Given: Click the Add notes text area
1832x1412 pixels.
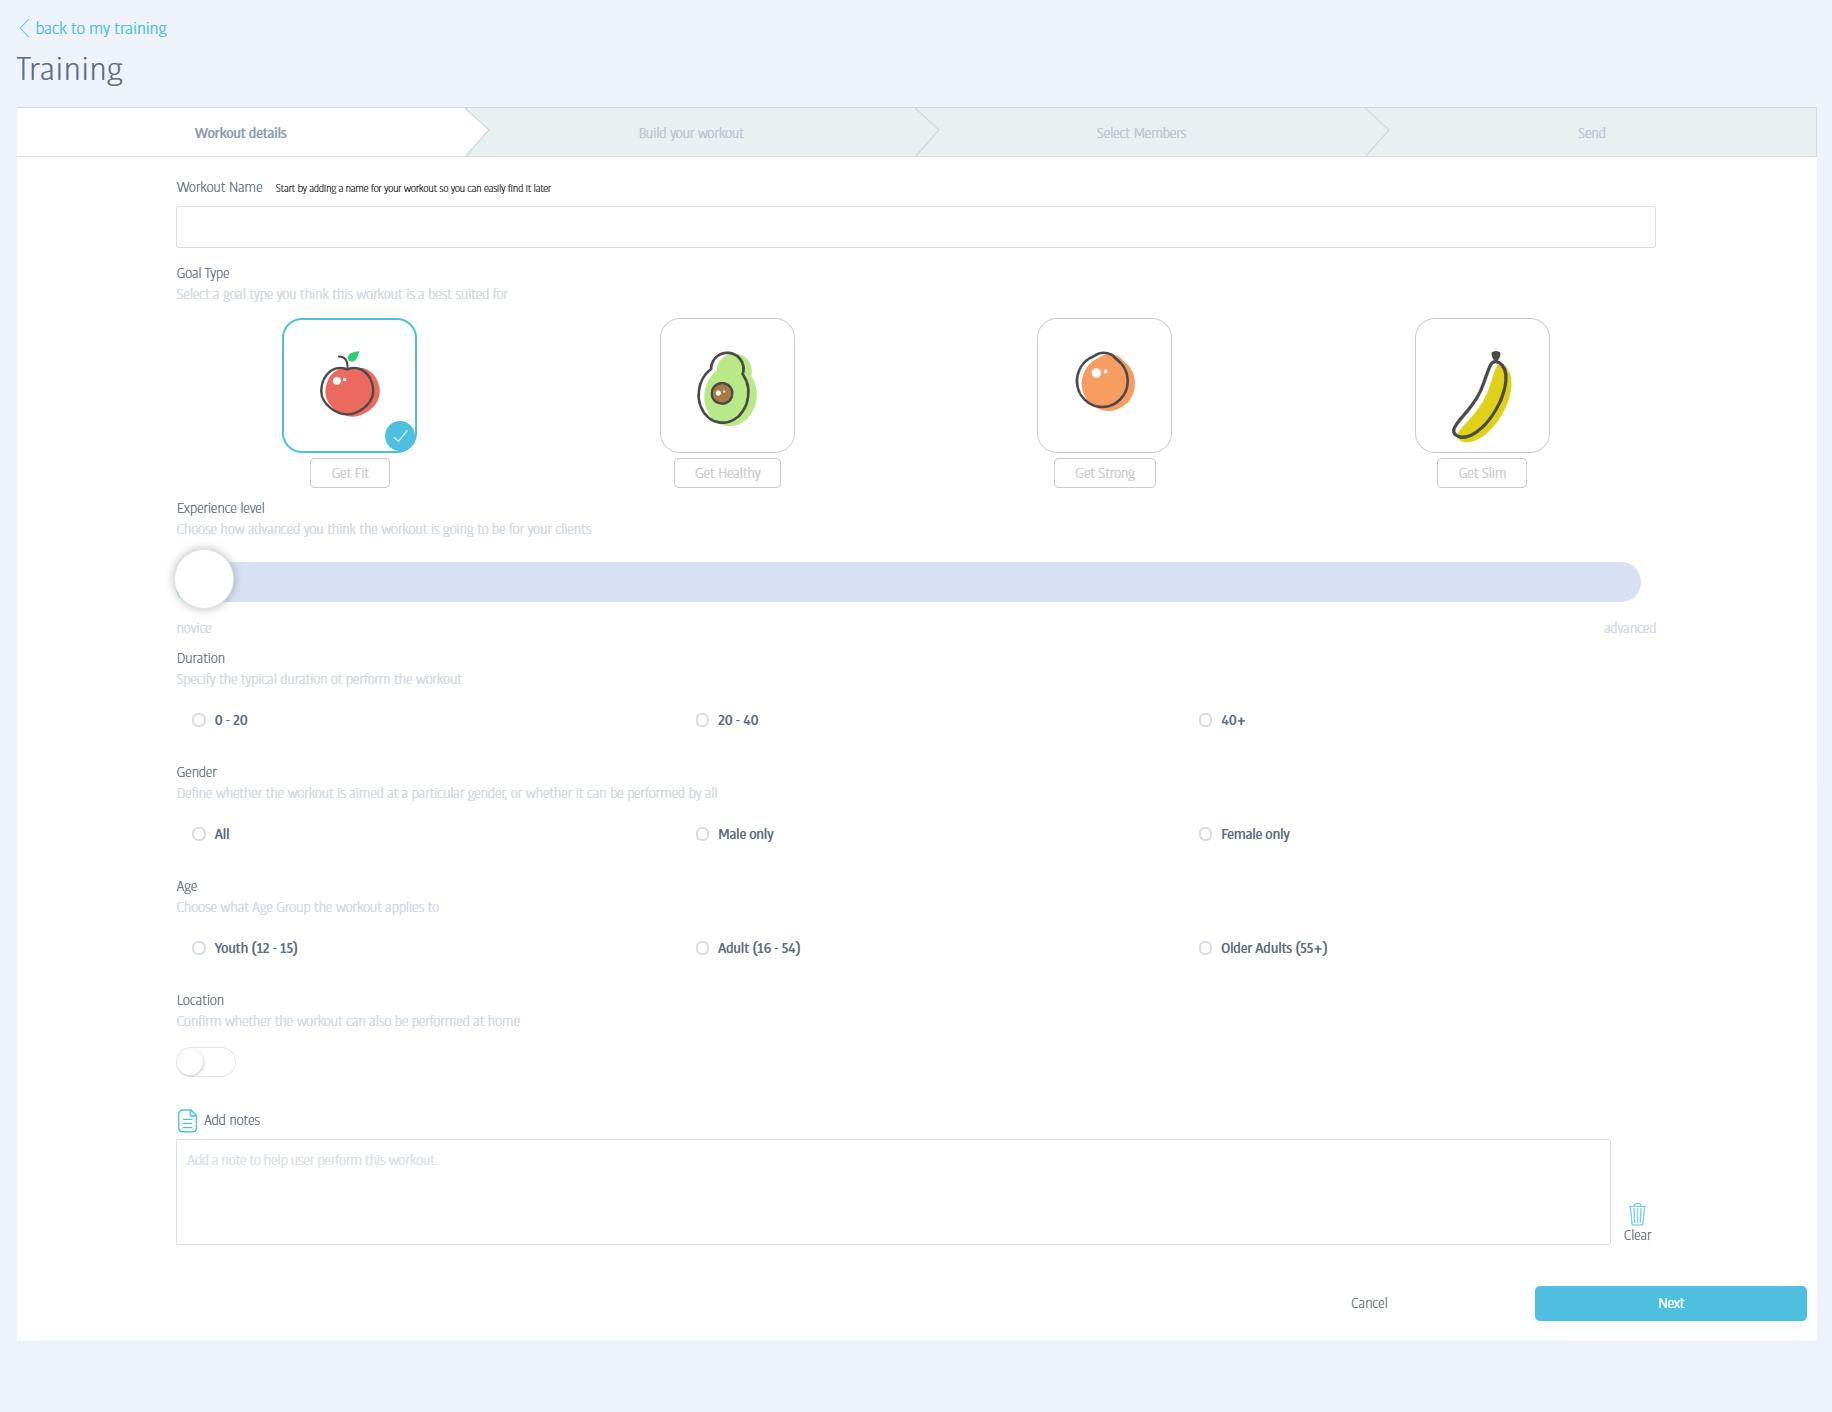Looking at the screenshot, I should click(x=893, y=1192).
